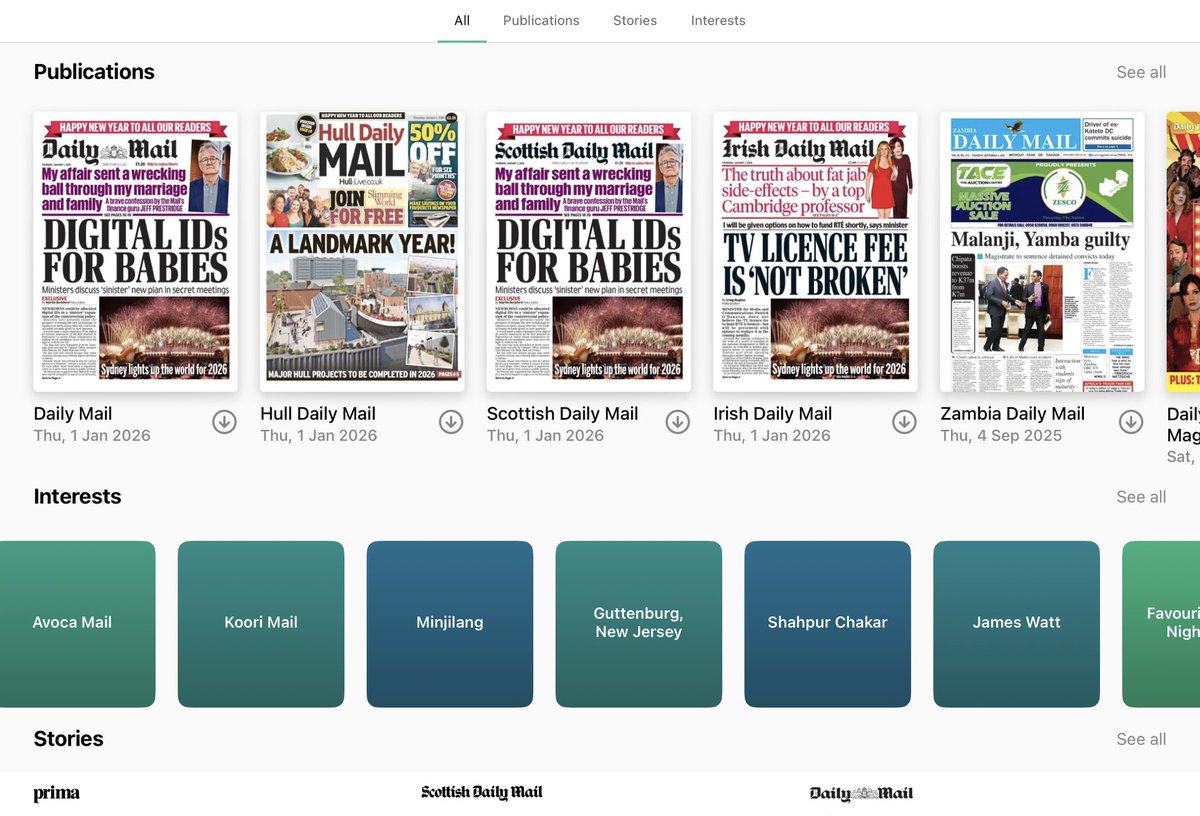This screenshot has width=1200, height=816.
Task: Click the Publications section heading
Action: [94, 72]
